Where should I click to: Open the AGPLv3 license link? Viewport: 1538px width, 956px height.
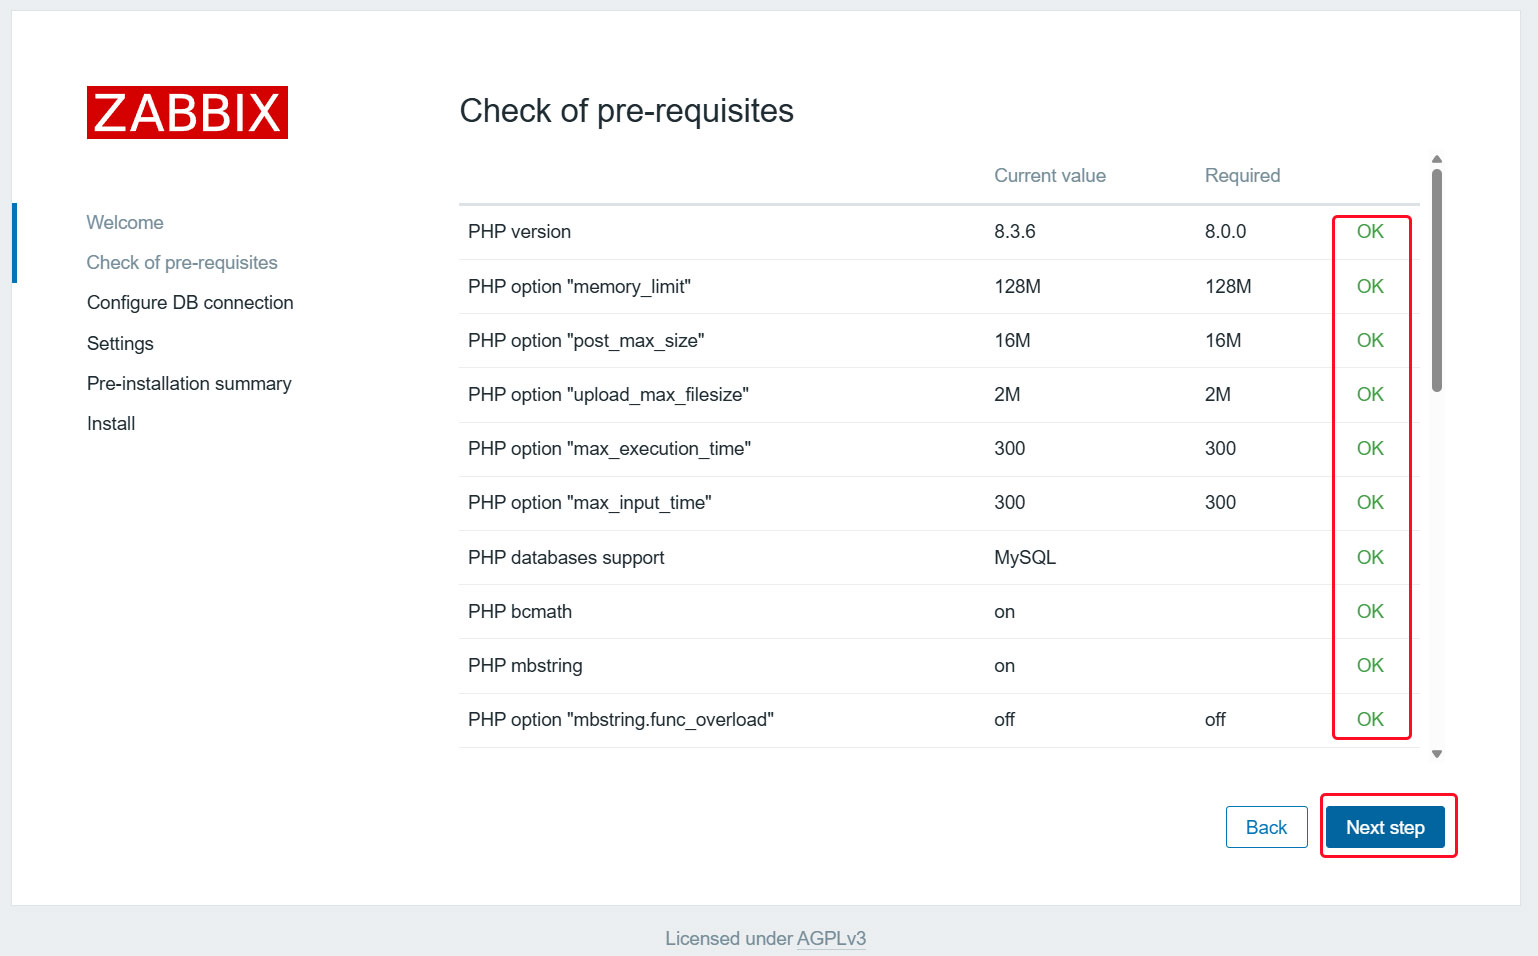point(831,938)
